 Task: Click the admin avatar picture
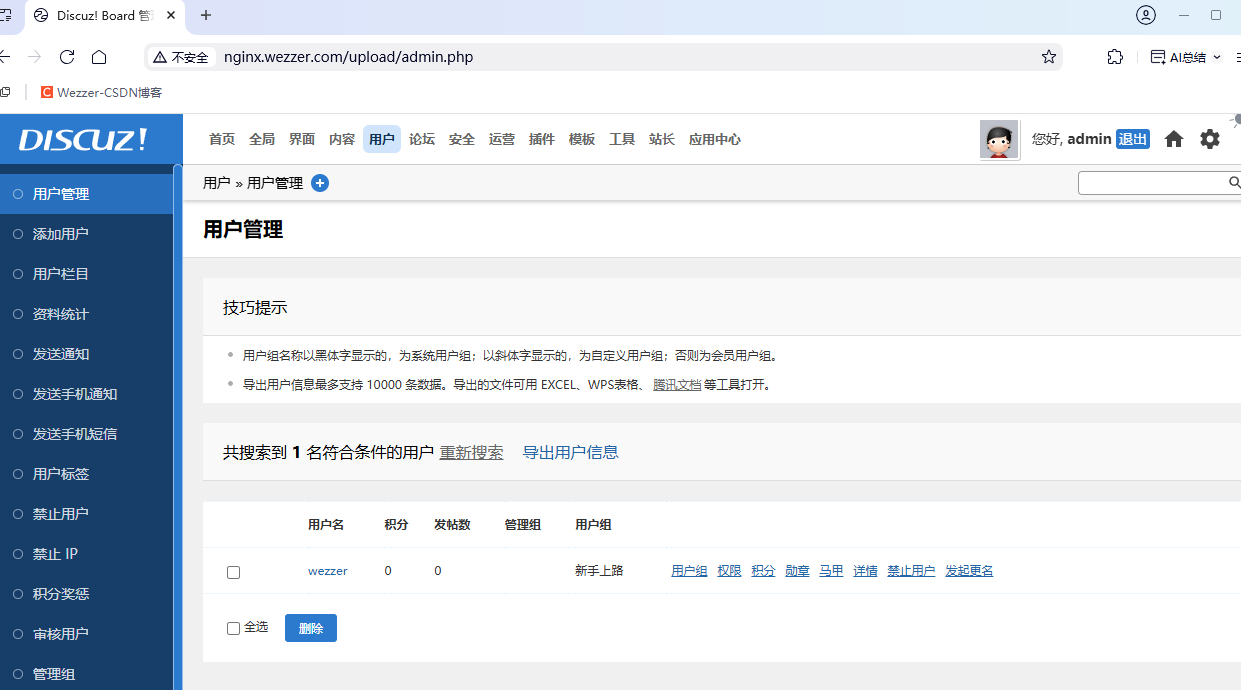coord(999,140)
